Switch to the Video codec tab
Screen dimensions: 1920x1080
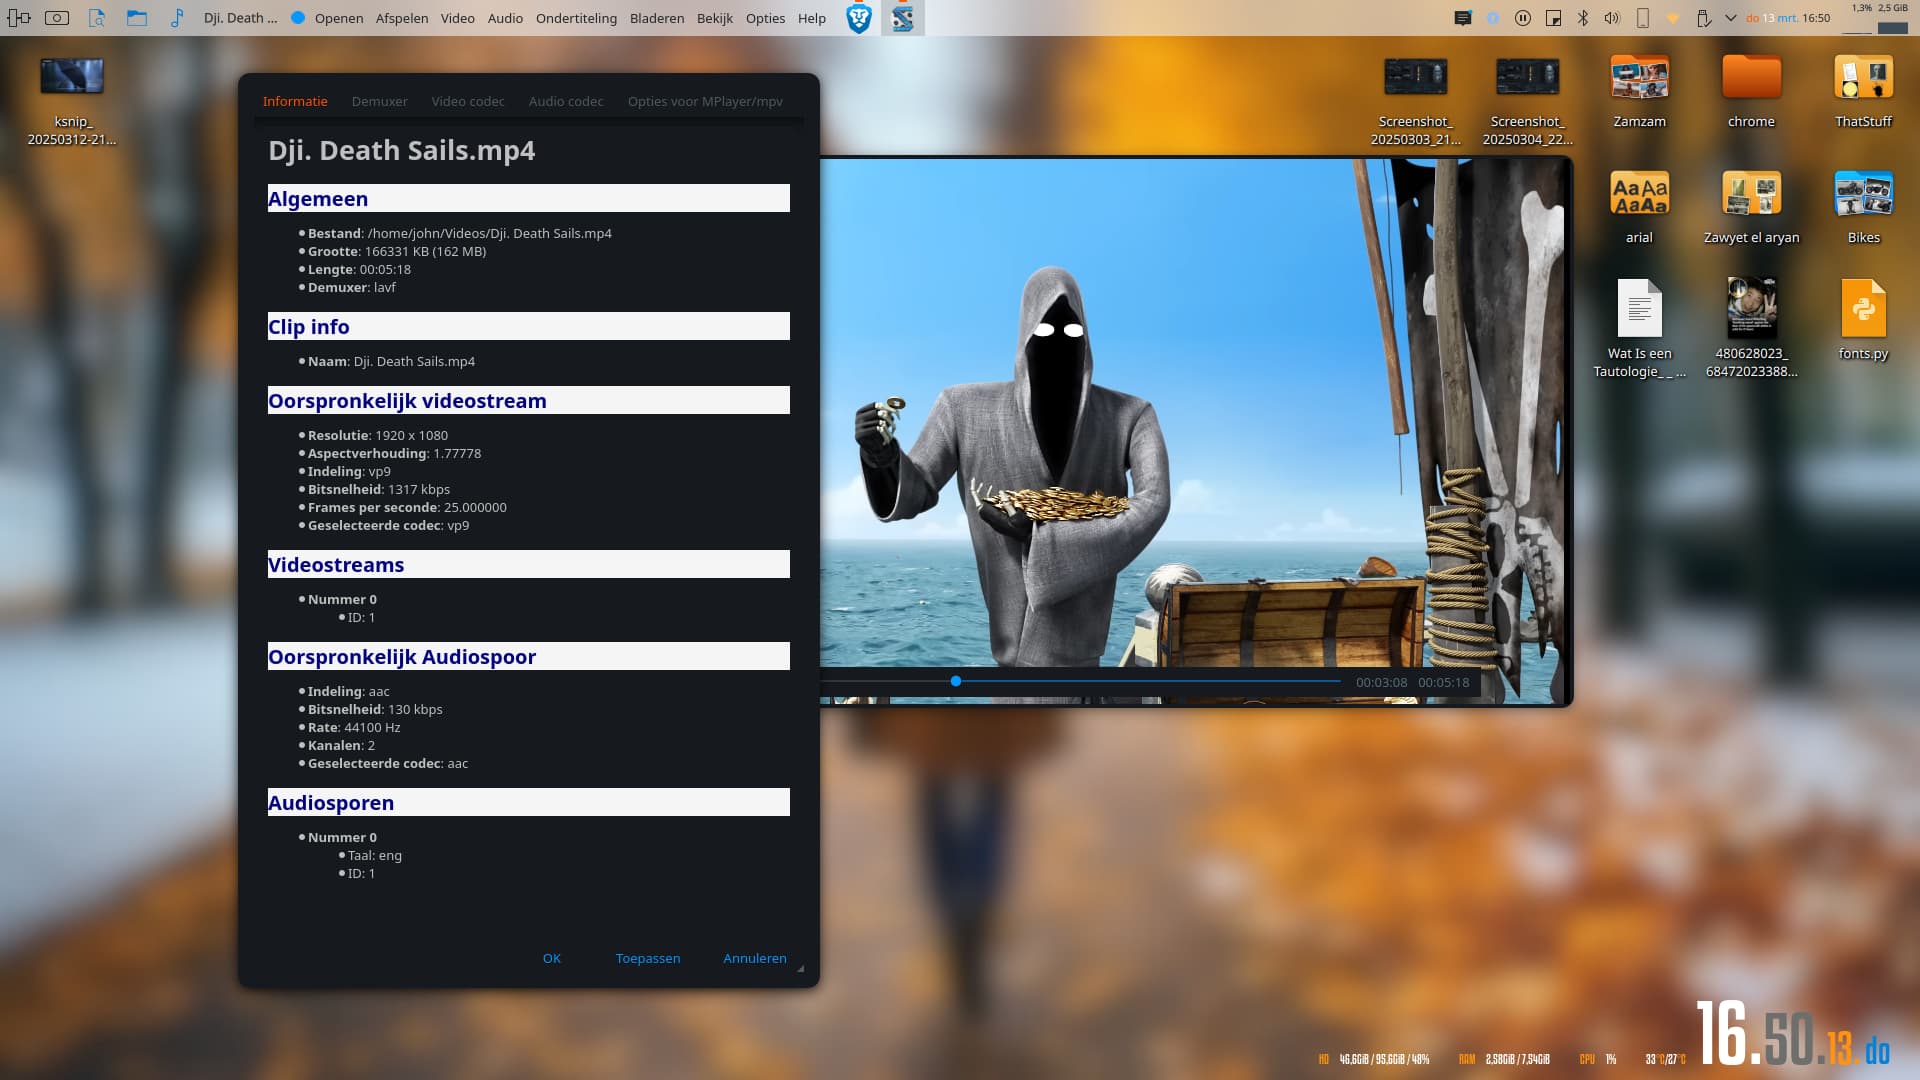[x=468, y=101]
